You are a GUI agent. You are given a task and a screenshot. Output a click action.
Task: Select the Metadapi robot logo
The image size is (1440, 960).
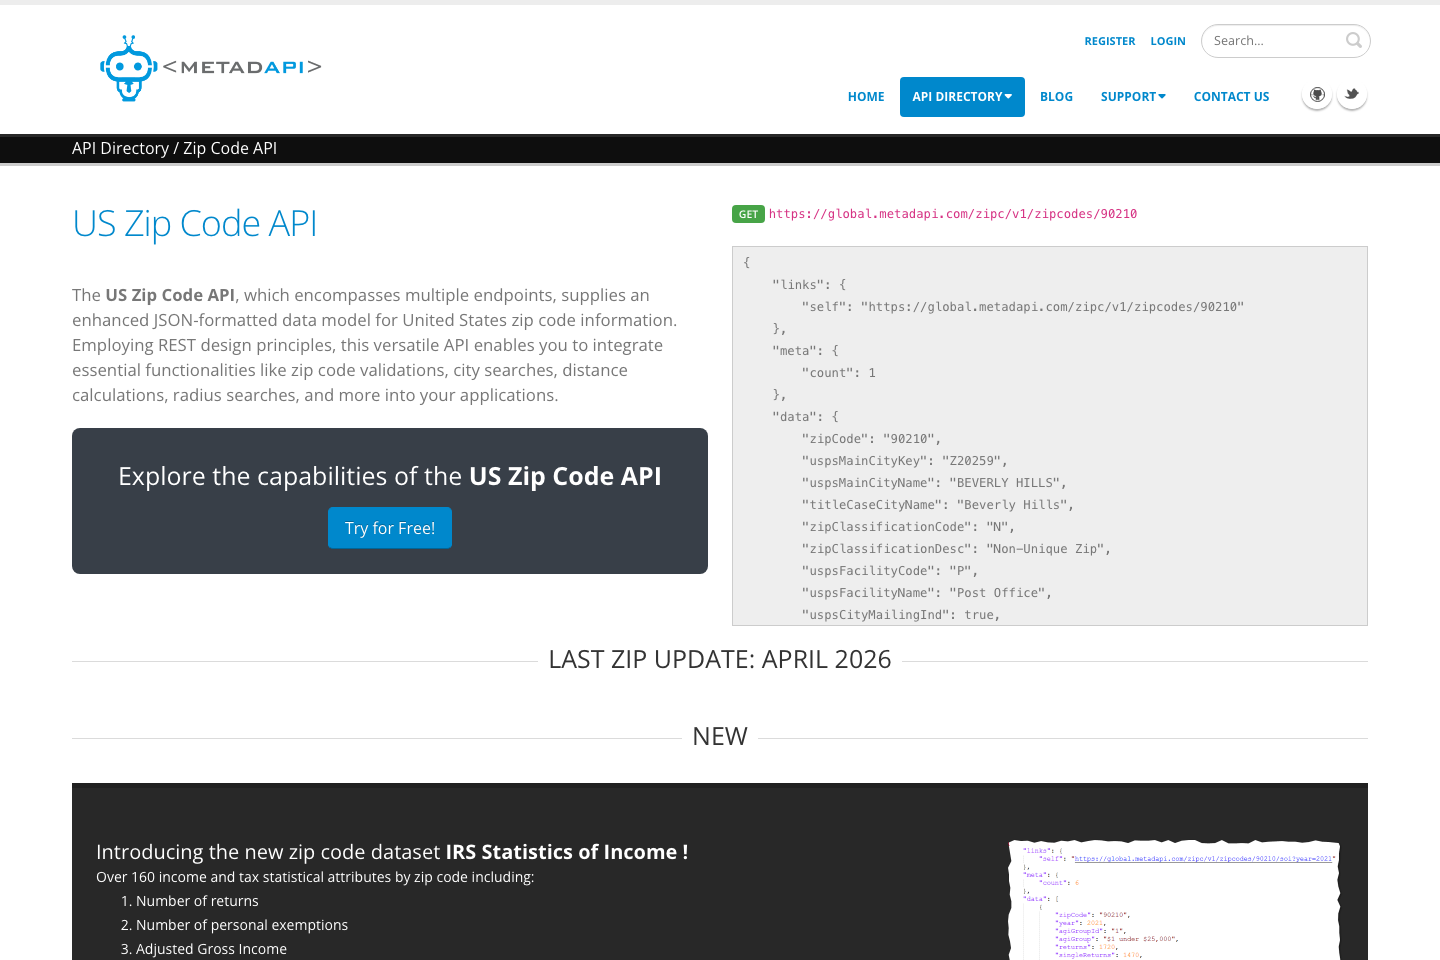127,68
